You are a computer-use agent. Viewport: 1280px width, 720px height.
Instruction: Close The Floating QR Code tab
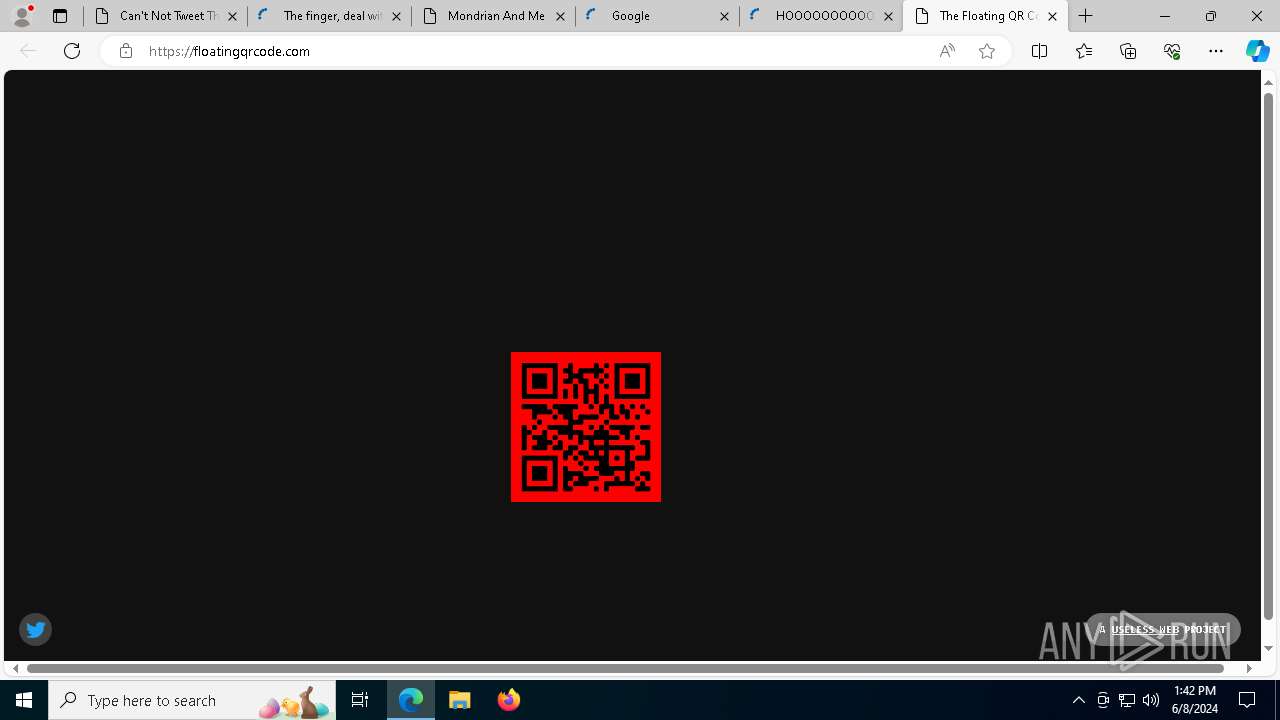pyautogui.click(x=1052, y=16)
